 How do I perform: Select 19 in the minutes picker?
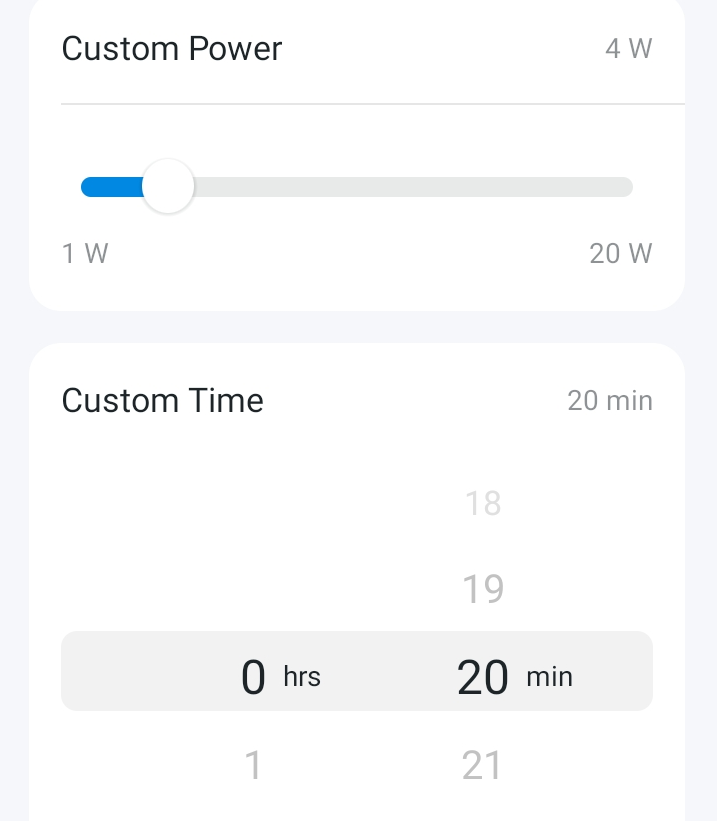483,589
